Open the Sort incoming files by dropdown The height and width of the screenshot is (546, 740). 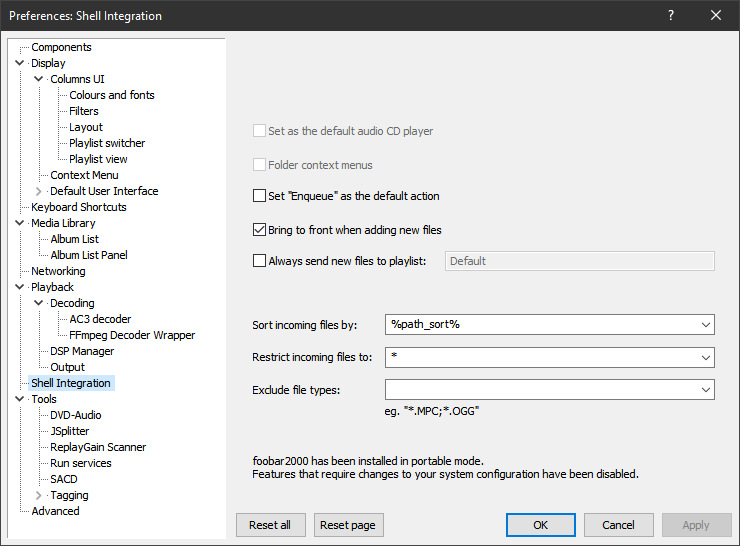tap(706, 324)
